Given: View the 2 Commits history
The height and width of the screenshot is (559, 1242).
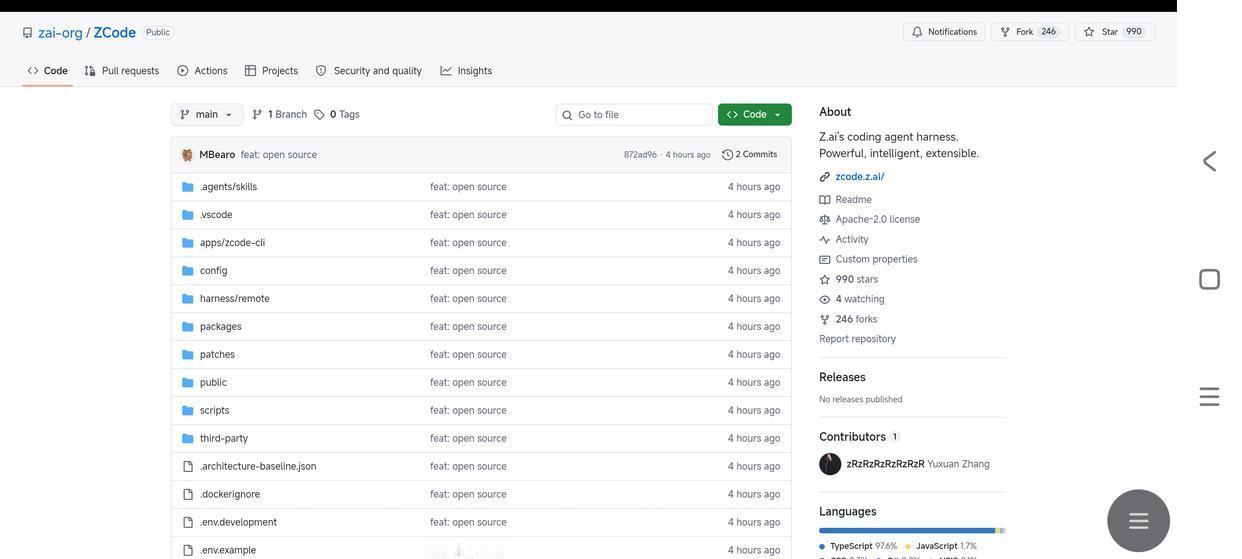Looking at the screenshot, I should tap(750, 155).
